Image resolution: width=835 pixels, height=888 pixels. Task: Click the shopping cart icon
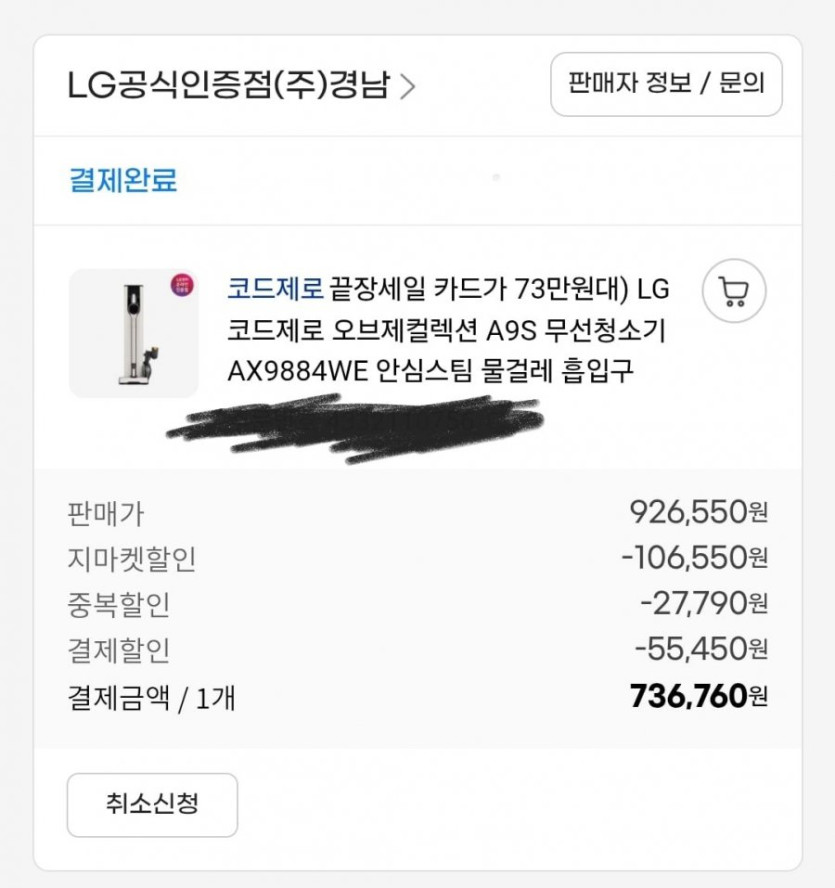click(x=734, y=292)
